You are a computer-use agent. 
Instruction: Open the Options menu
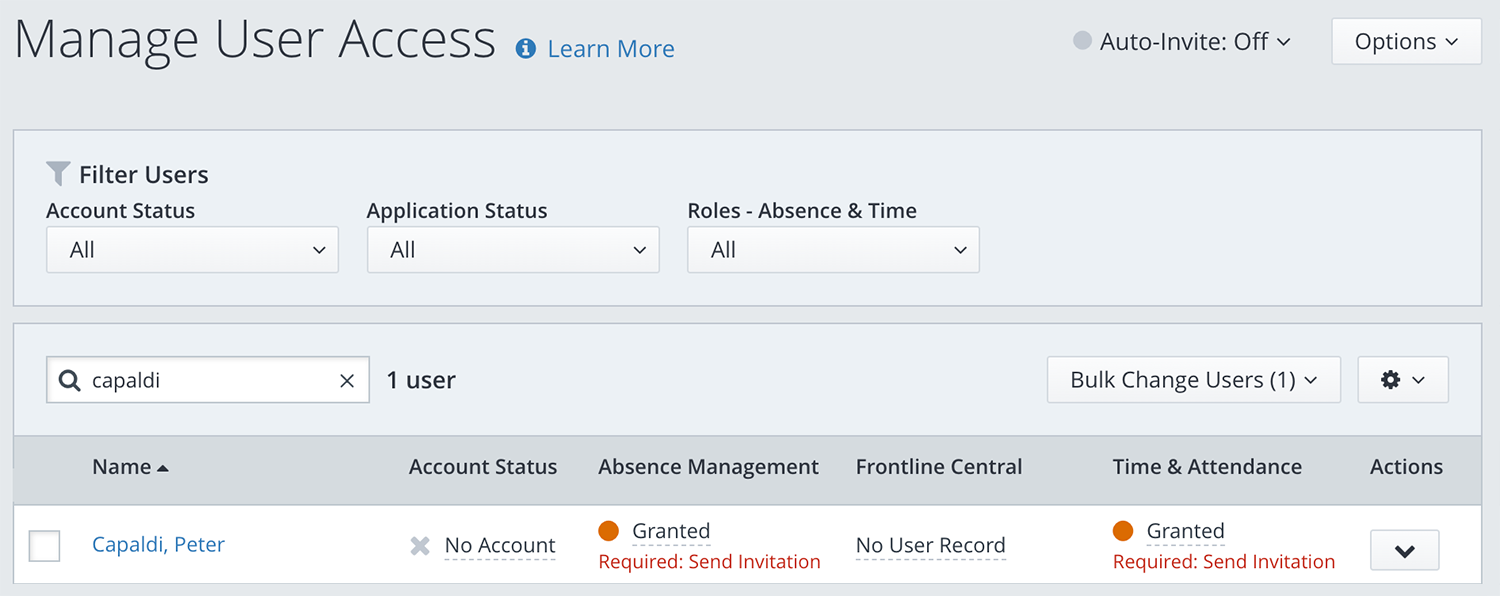pos(1406,42)
